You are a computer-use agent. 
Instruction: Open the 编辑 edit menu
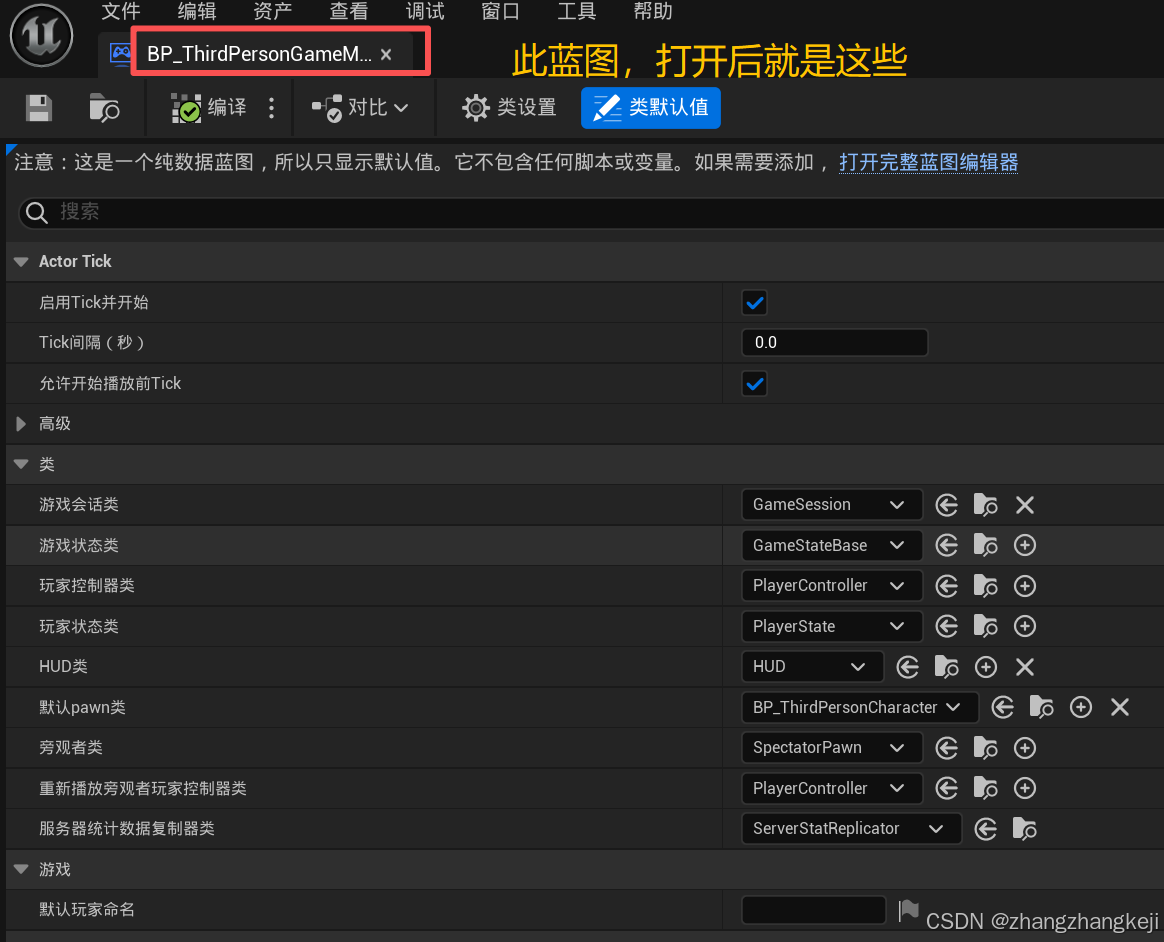pos(197,11)
